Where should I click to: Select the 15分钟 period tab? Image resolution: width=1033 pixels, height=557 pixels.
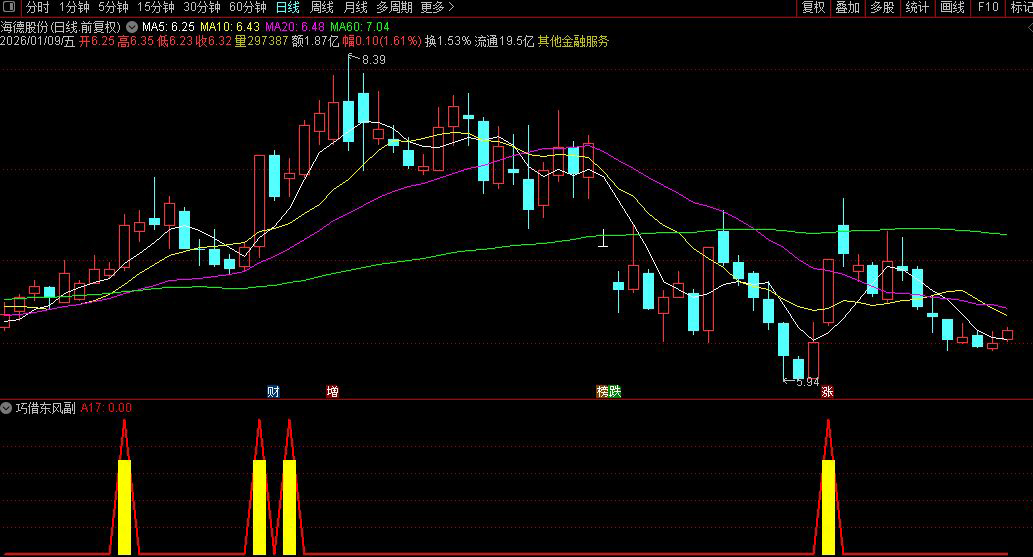[x=155, y=7]
